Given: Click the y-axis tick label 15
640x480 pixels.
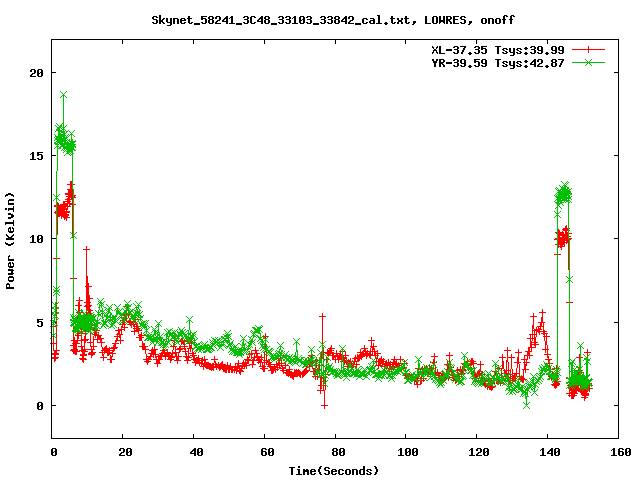Looking at the screenshot, I should pos(36,156).
